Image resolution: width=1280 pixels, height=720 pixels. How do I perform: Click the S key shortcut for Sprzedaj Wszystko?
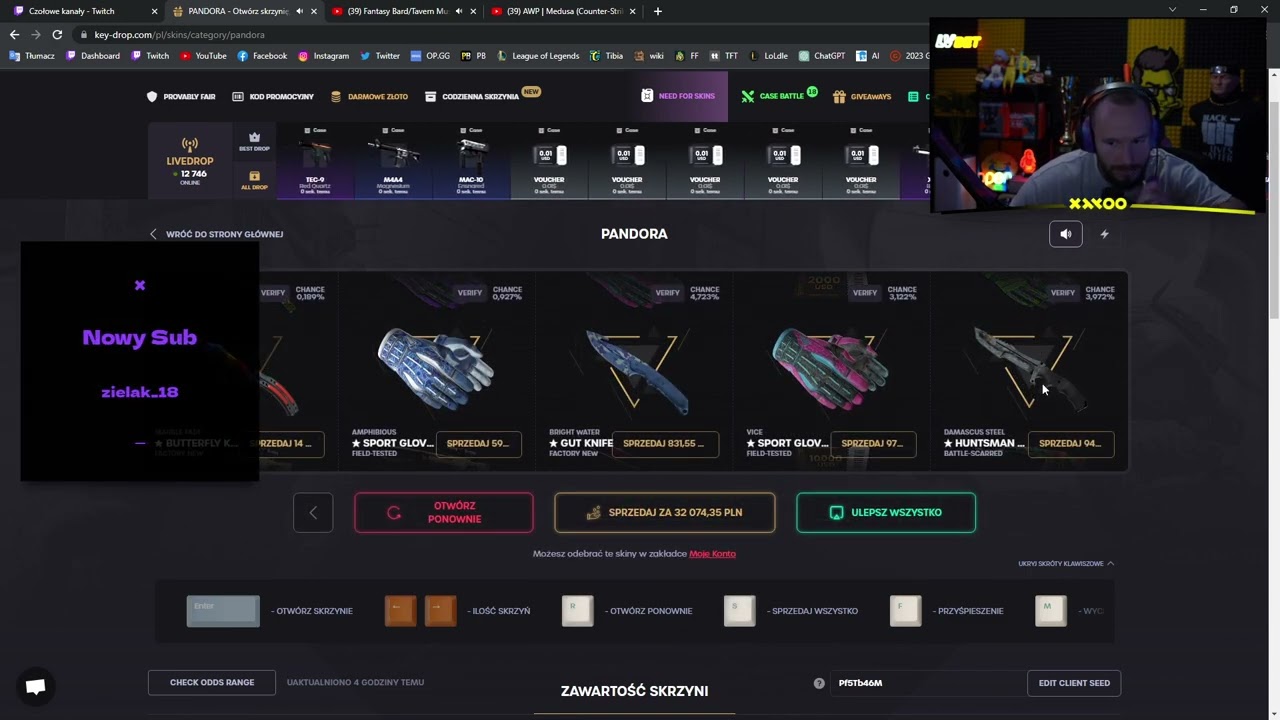[740, 611]
